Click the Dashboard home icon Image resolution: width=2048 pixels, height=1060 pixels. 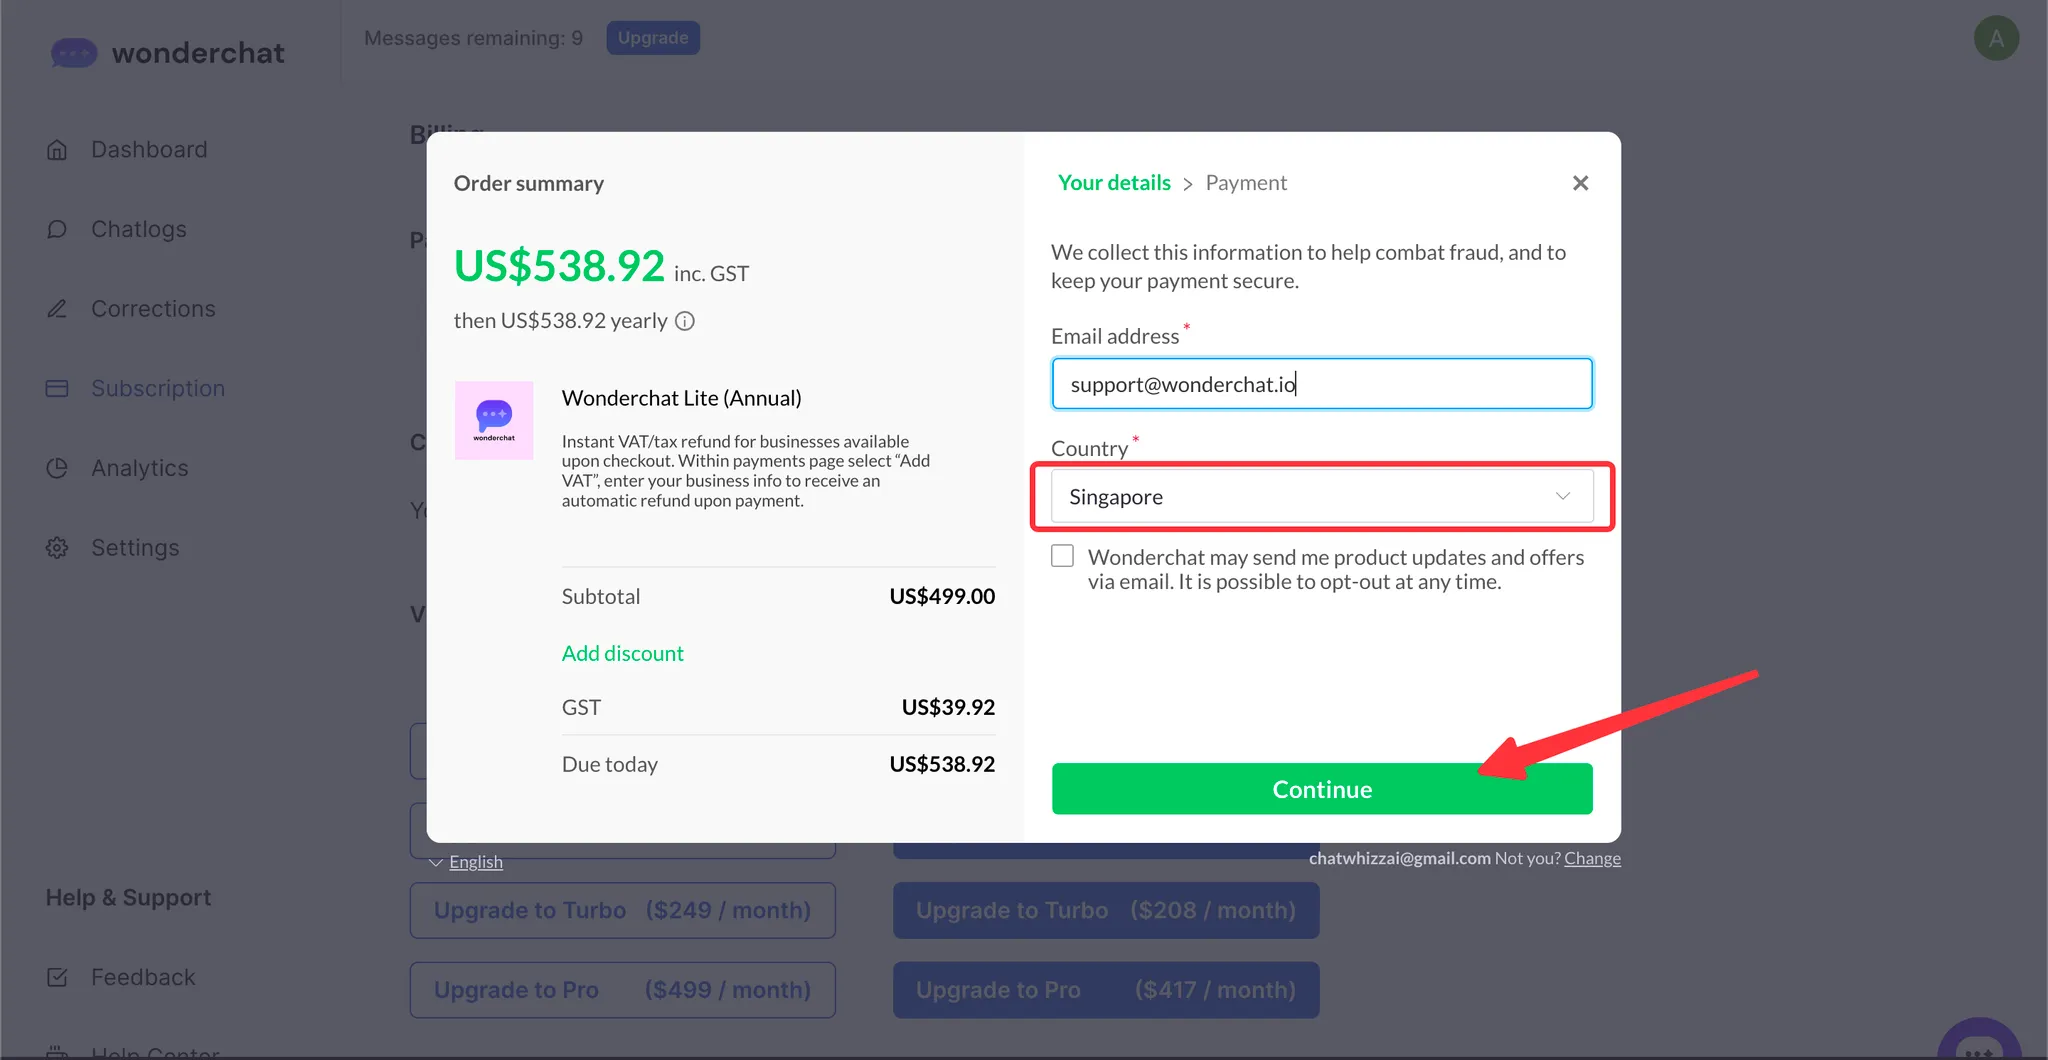(57, 150)
